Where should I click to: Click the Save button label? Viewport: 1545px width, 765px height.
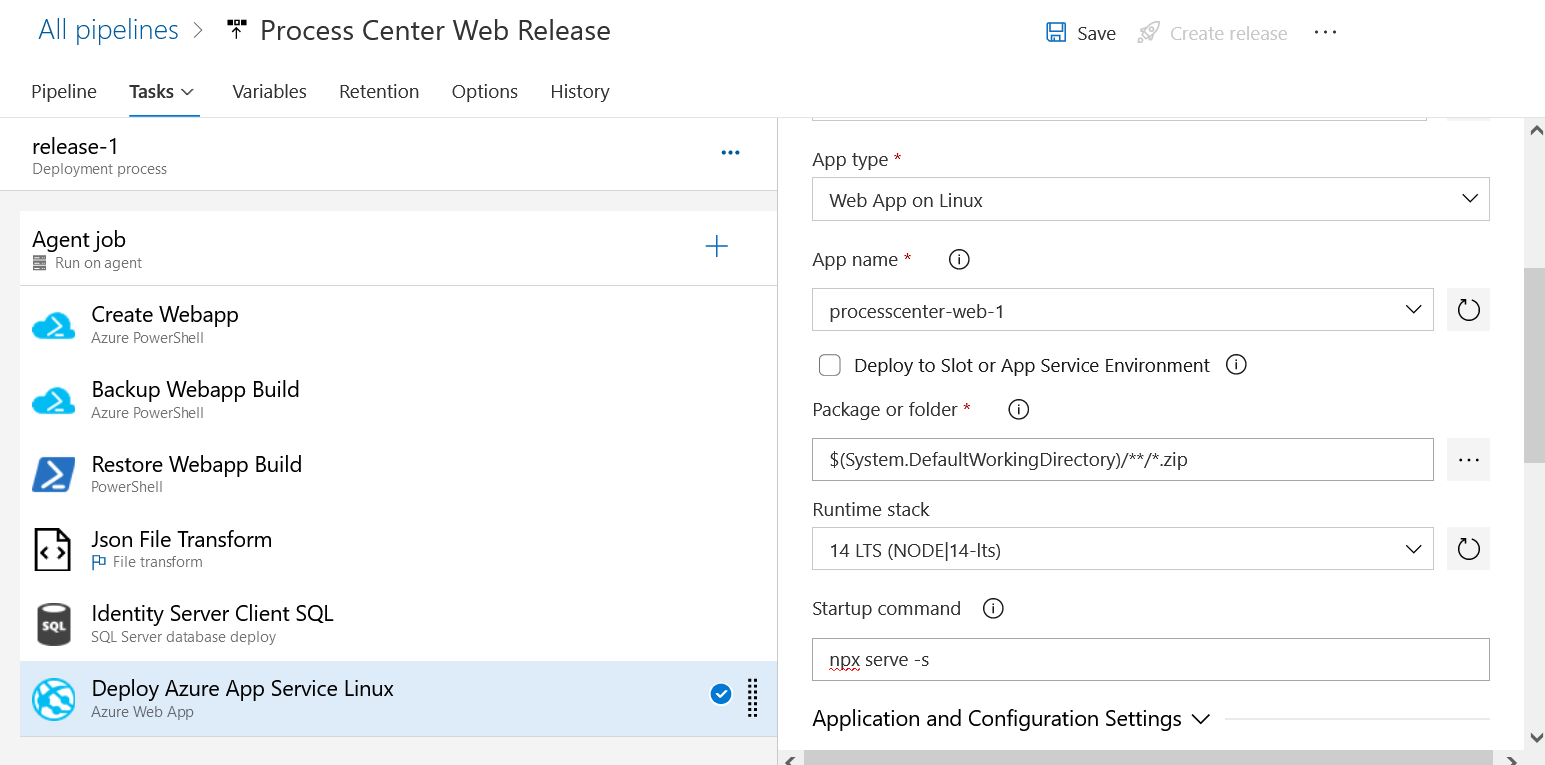click(x=1096, y=33)
